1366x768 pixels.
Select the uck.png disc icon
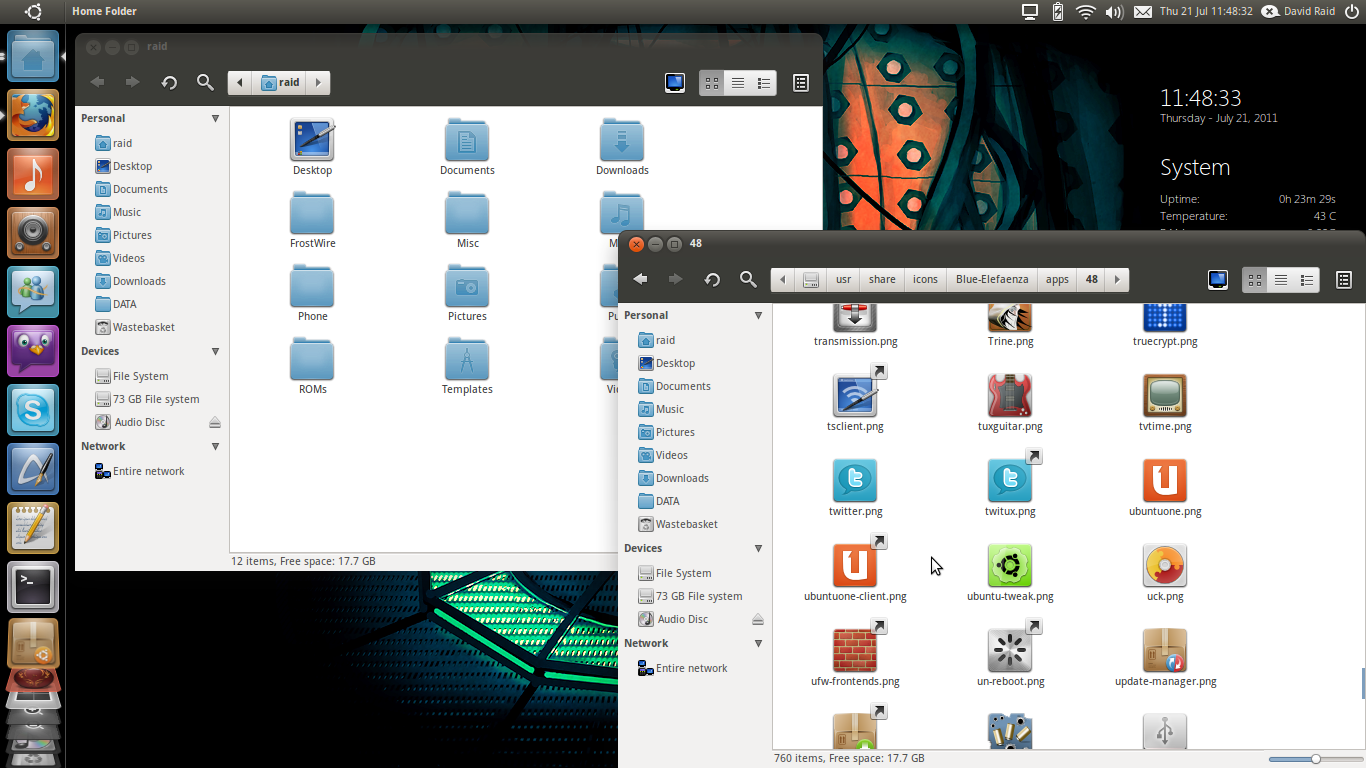[1165, 566]
